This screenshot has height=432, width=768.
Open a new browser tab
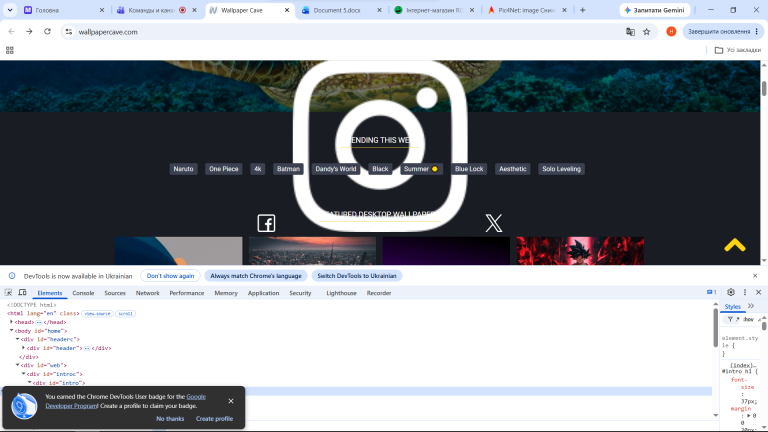click(582, 10)
